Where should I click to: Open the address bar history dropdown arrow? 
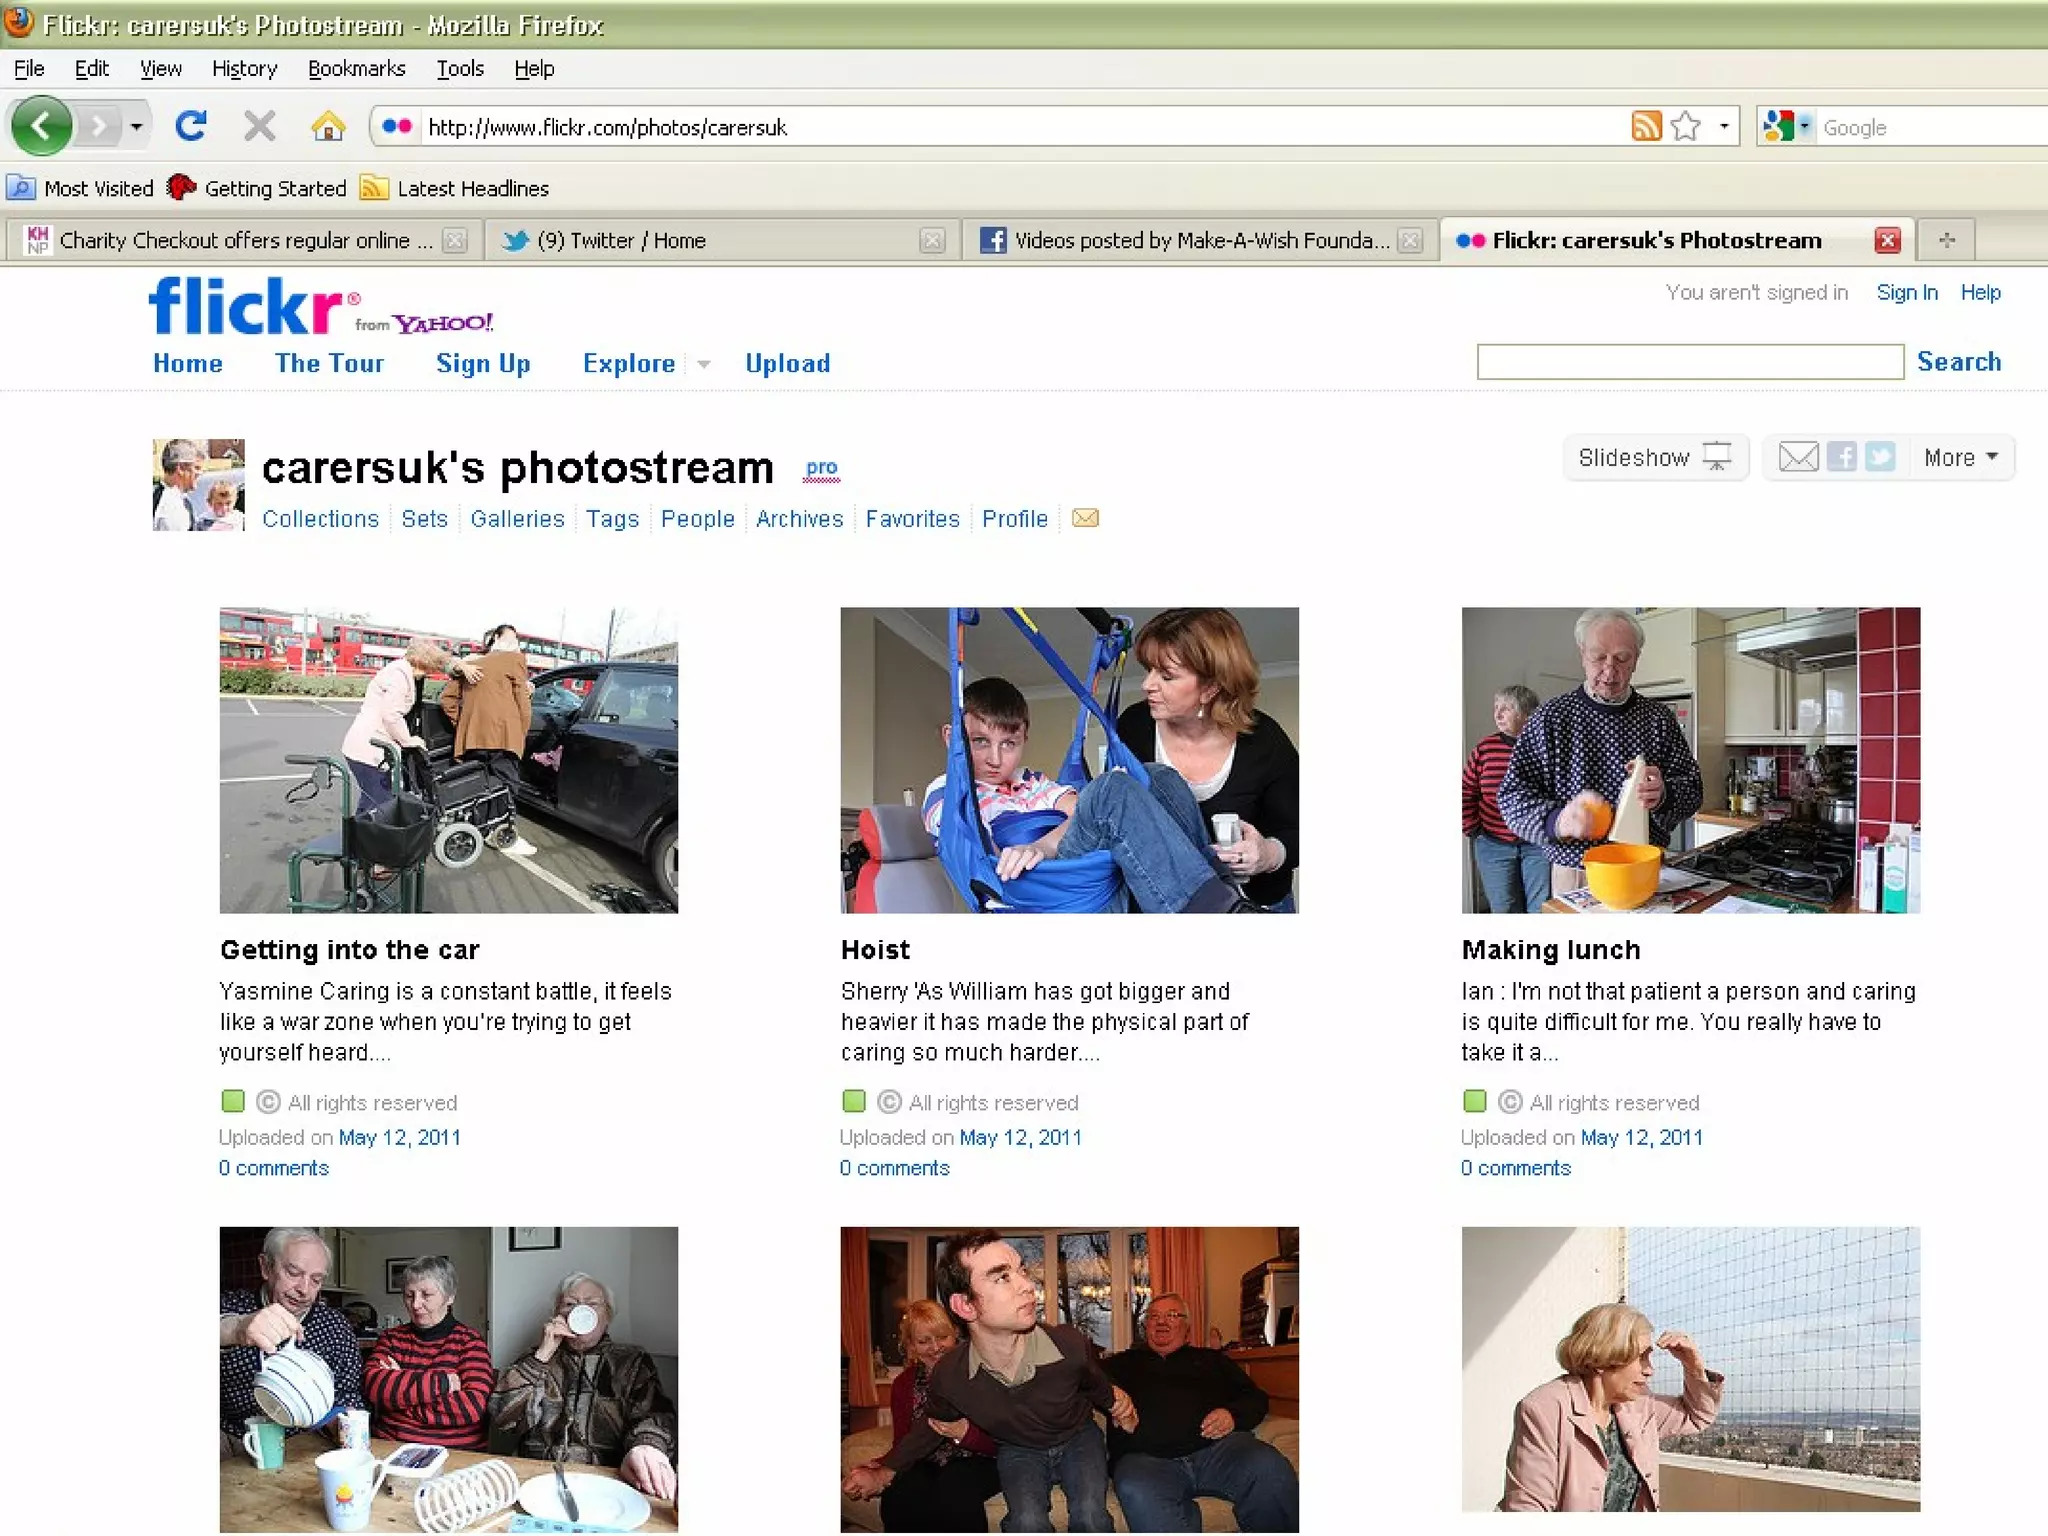1724,127
